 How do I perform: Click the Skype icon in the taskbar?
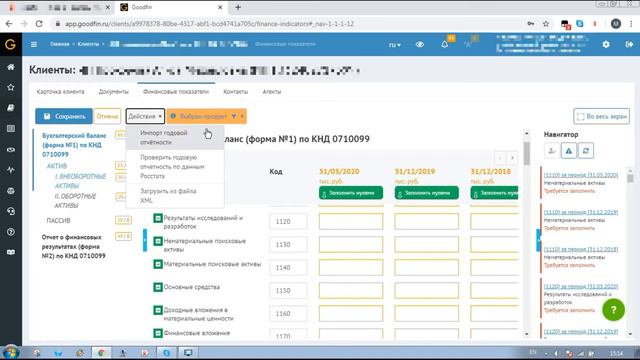[166, 353]
